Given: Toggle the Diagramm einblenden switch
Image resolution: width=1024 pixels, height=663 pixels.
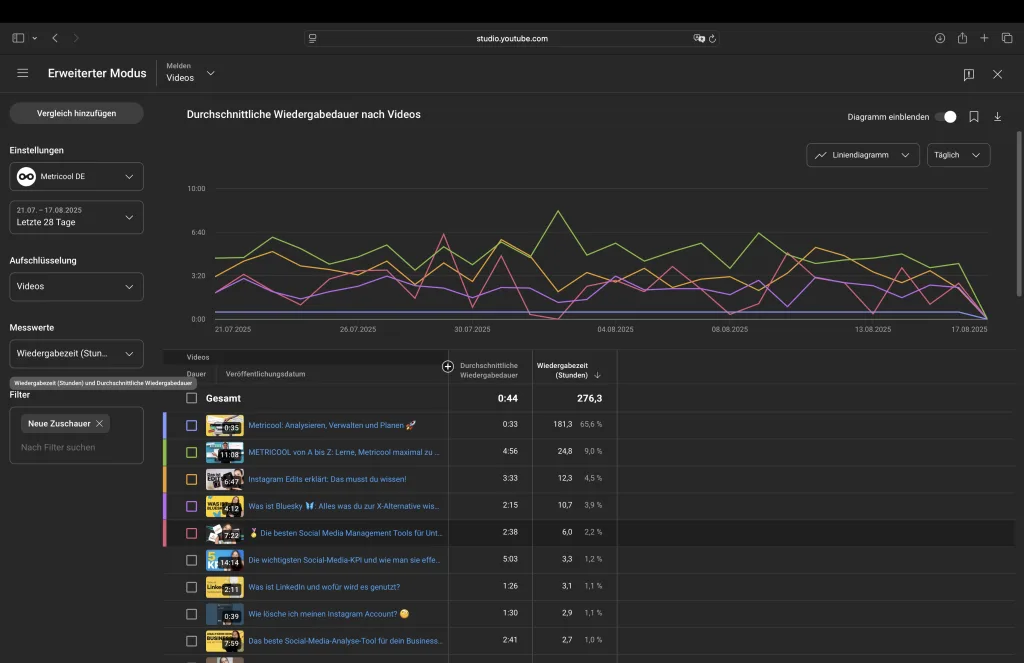Looking at the screenshot, I should 945,116.
